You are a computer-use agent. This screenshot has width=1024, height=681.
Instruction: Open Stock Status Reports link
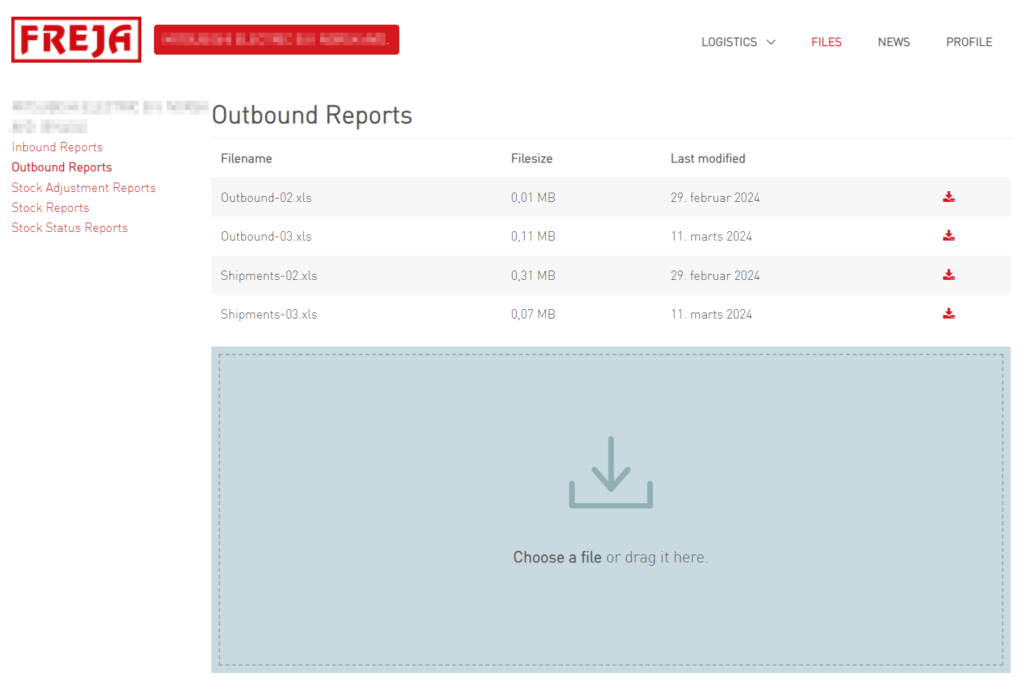point(70,228)
